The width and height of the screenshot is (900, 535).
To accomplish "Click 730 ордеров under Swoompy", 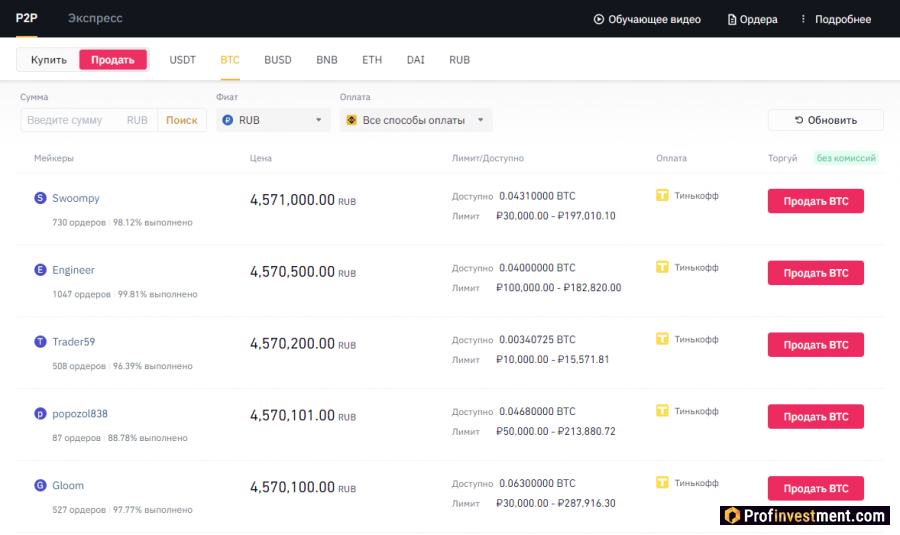I will (79, 222).
